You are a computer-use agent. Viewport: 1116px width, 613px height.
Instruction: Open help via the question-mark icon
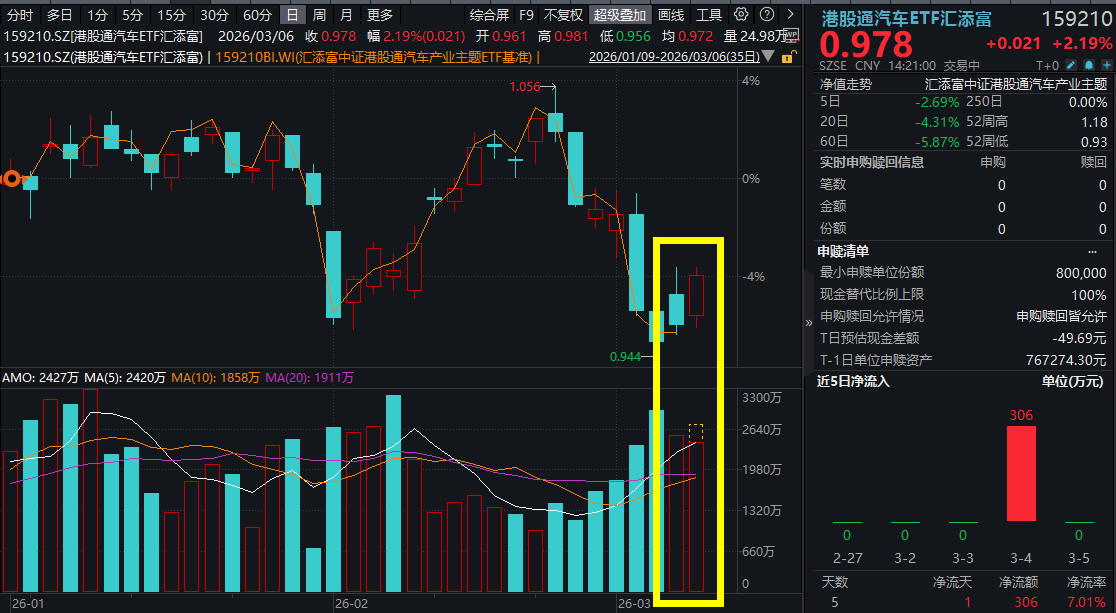pos(766,15)
